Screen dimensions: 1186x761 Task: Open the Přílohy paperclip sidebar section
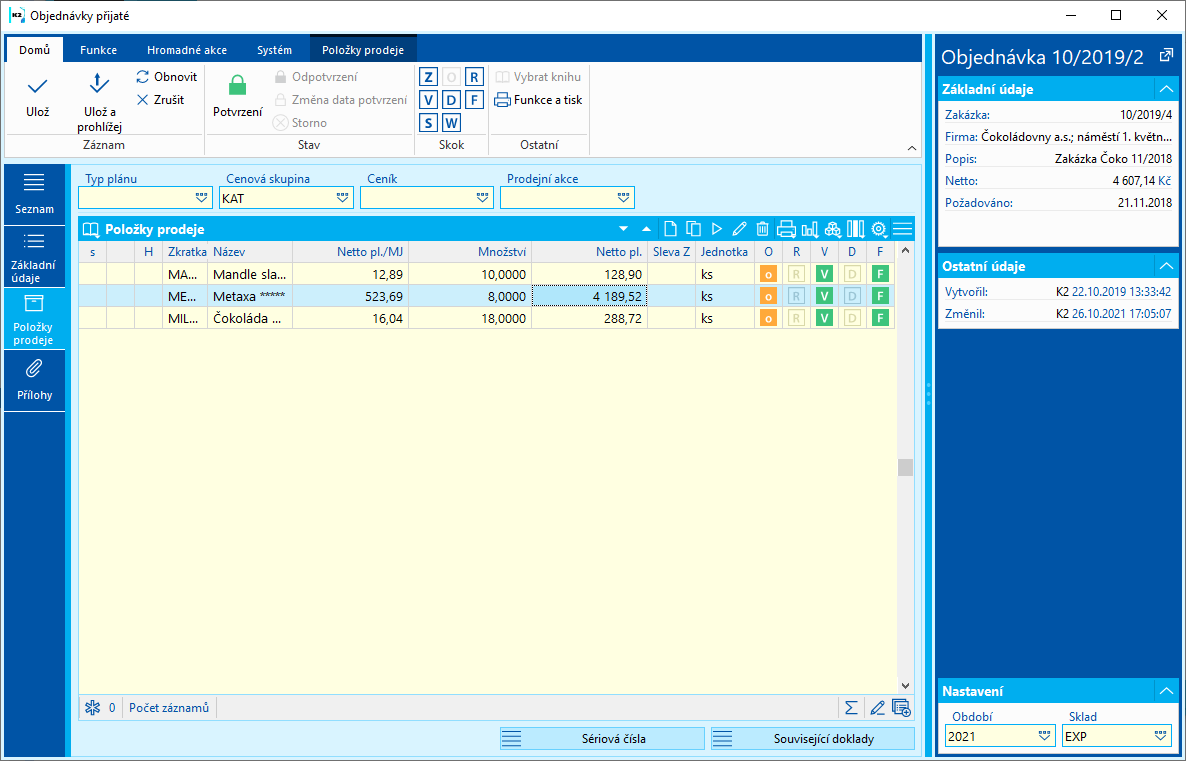click(x=34, y=380)
